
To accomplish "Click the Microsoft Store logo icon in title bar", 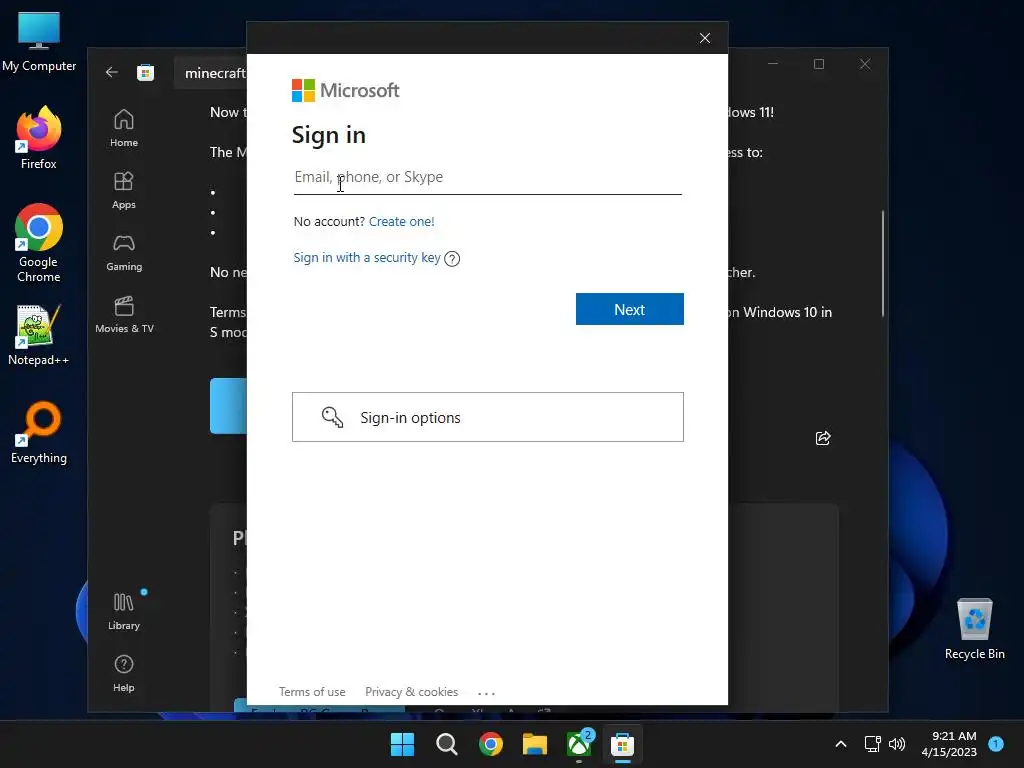I will tap(145, 72).
